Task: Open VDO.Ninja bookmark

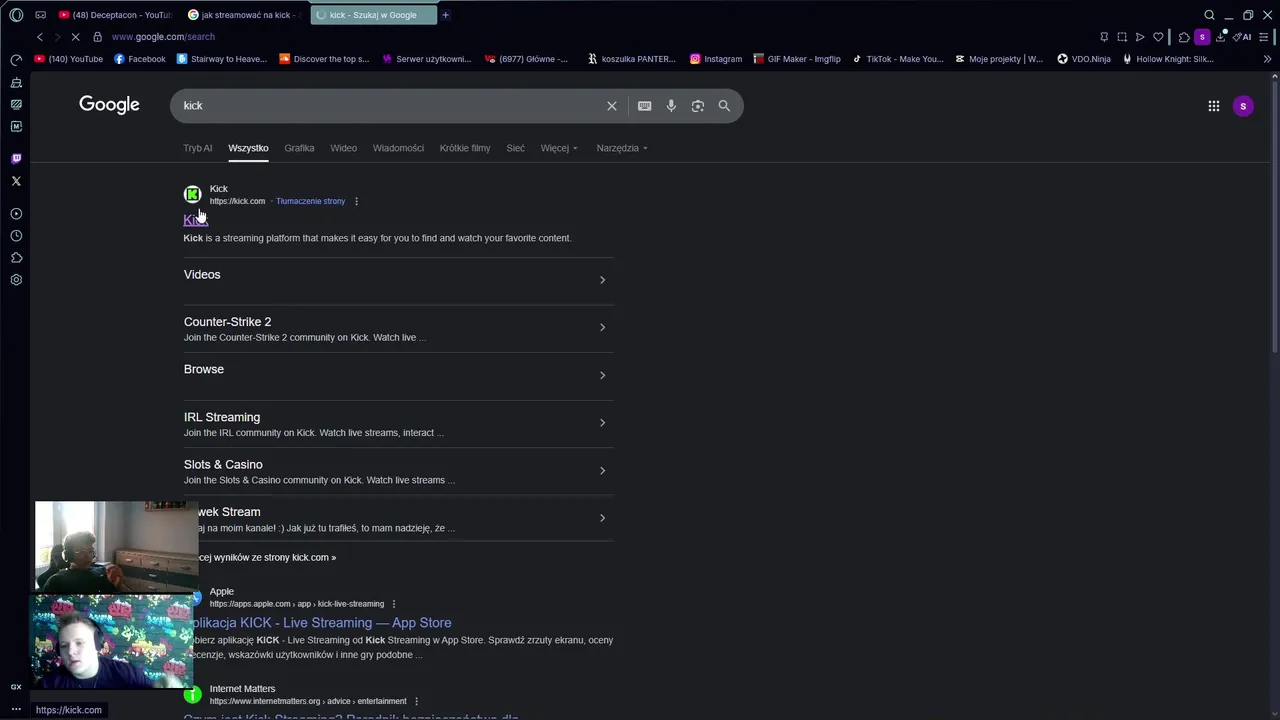Action: tap(1084, 59)
